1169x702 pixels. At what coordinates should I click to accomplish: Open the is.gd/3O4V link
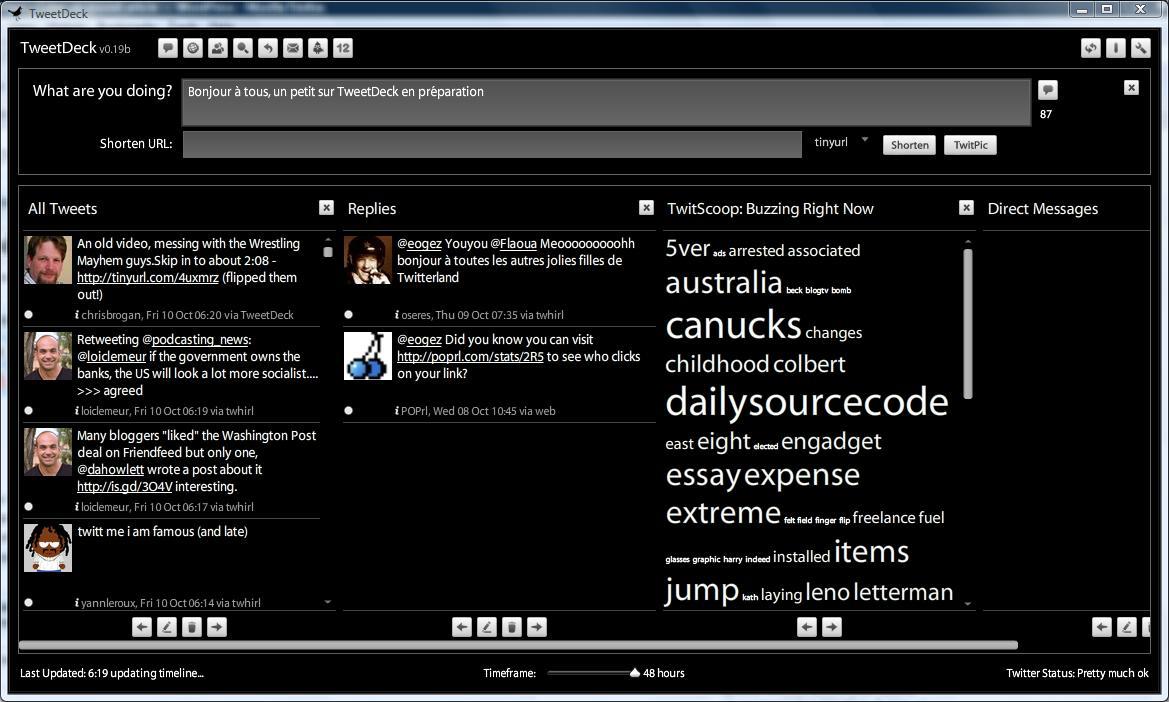(x=125, y=487)
